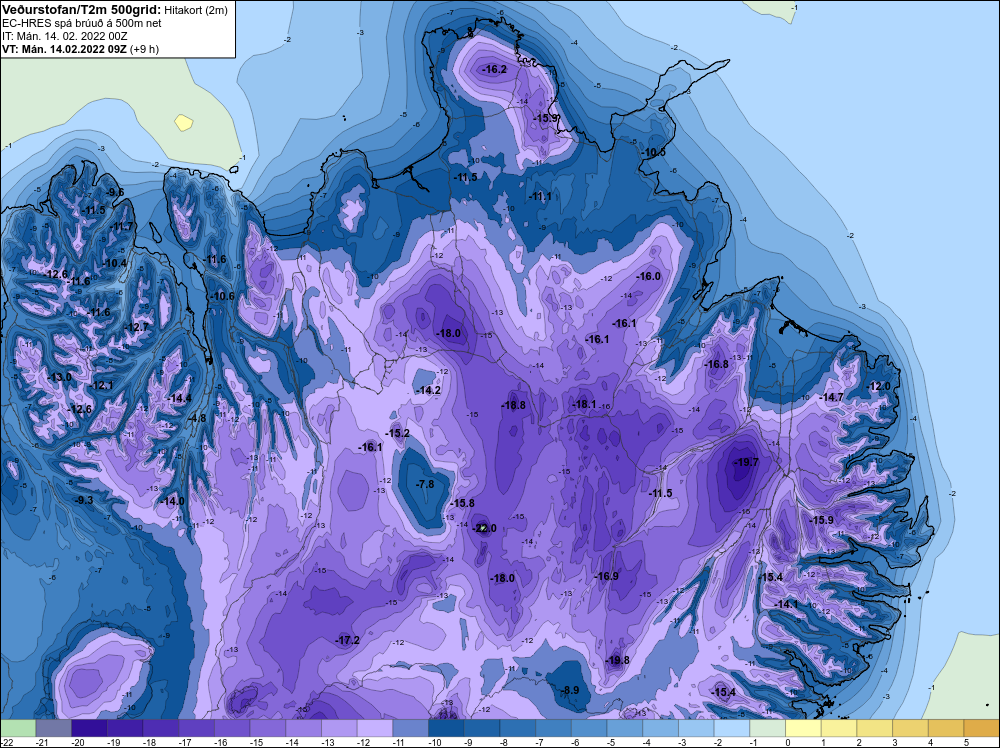Click the -7.8 temperature value on the map
Viewport: 1000px width, 748px height.
click(425, 484)
